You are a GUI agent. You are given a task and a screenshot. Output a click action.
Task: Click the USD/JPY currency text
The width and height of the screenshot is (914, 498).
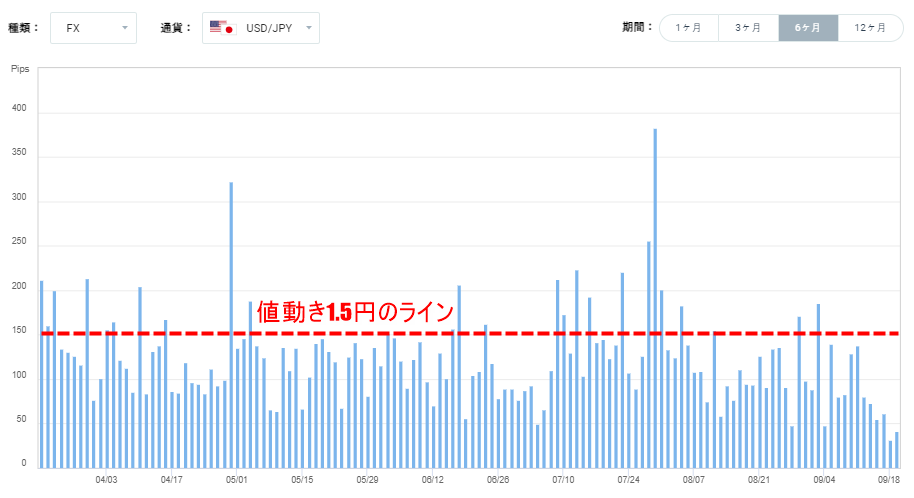(268, 28)
